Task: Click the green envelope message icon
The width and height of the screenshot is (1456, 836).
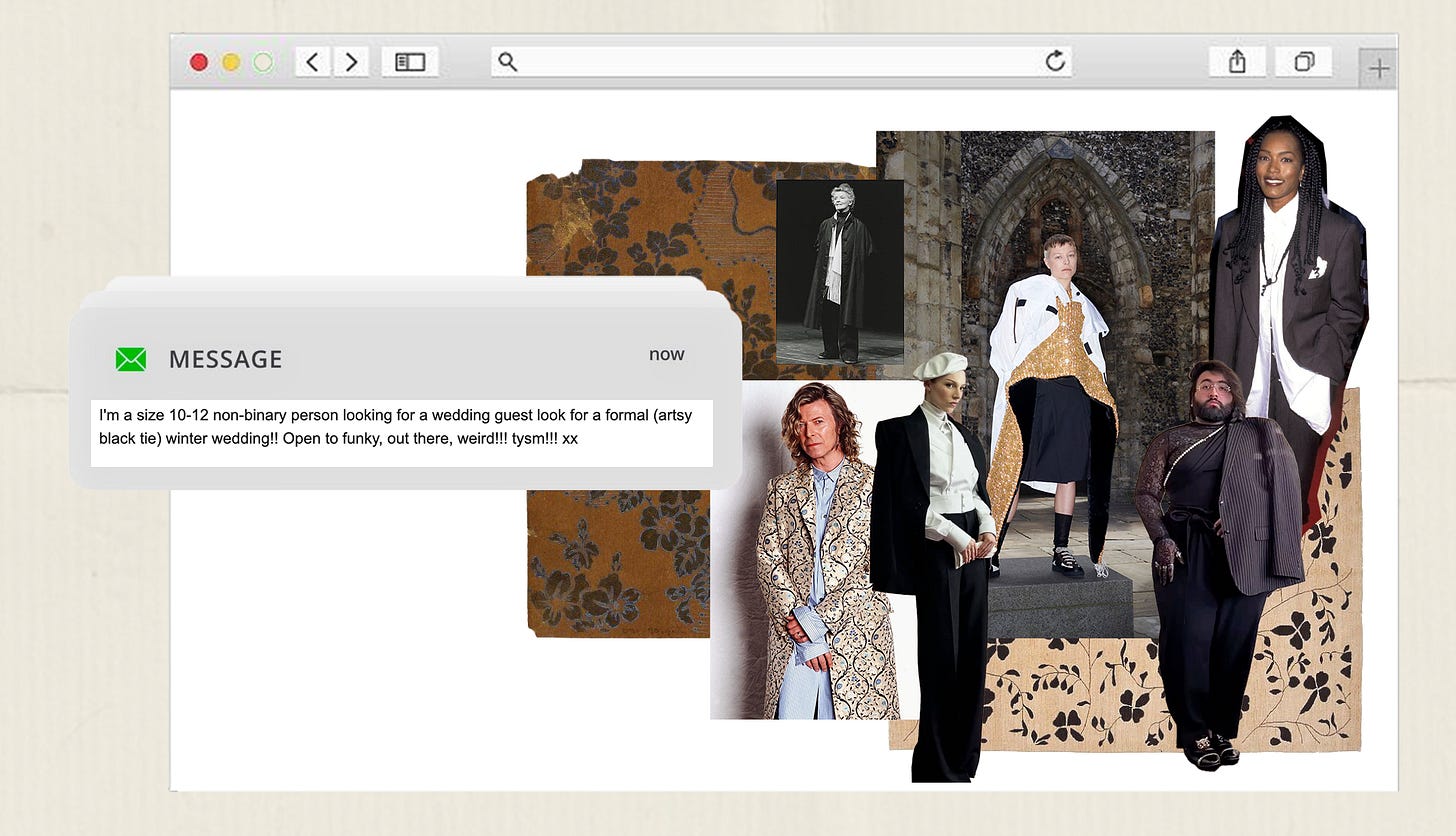Action: pos(131,359)
